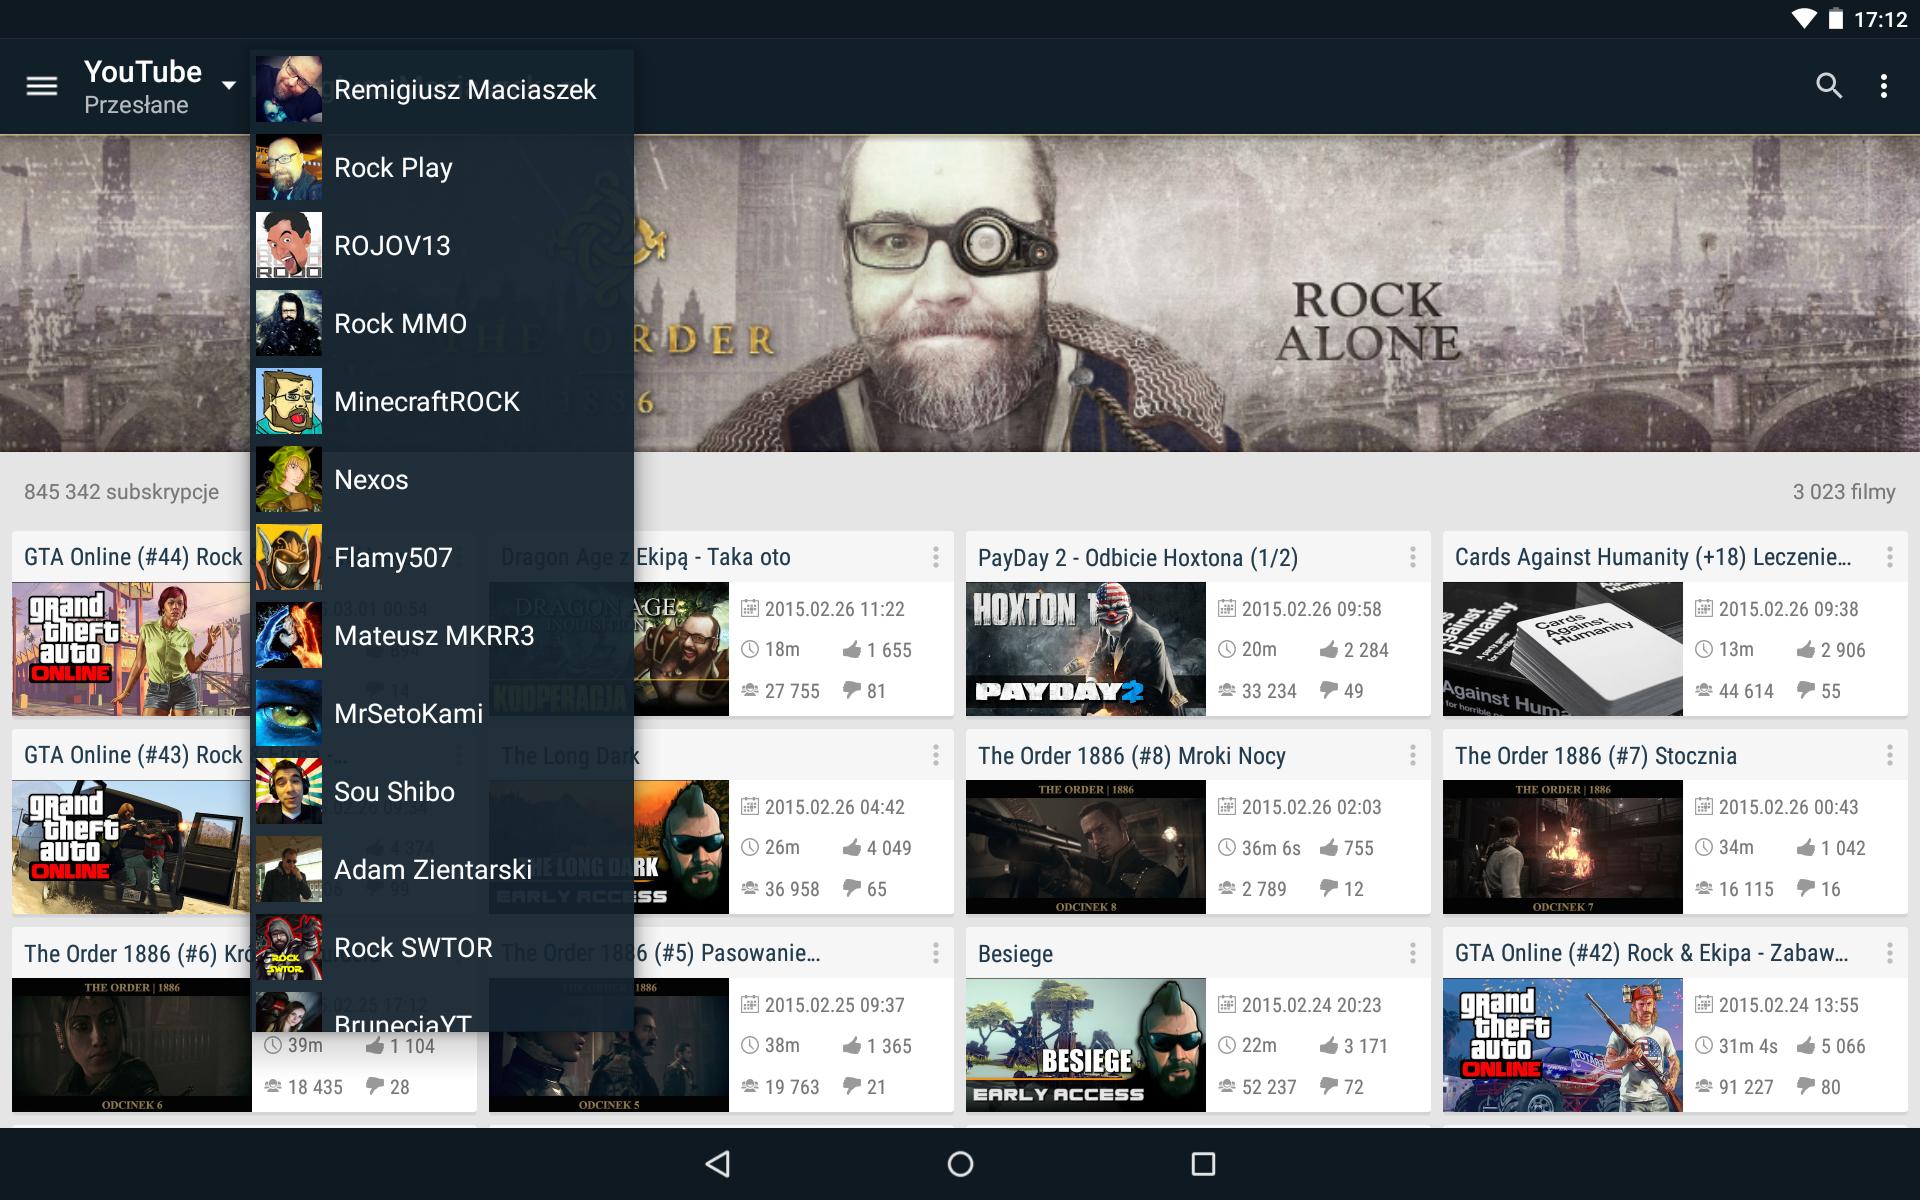Open The Order 1886 (#8) Mroki Nocy title
The image size is (1920, 1200).
tap(1132, 756)
